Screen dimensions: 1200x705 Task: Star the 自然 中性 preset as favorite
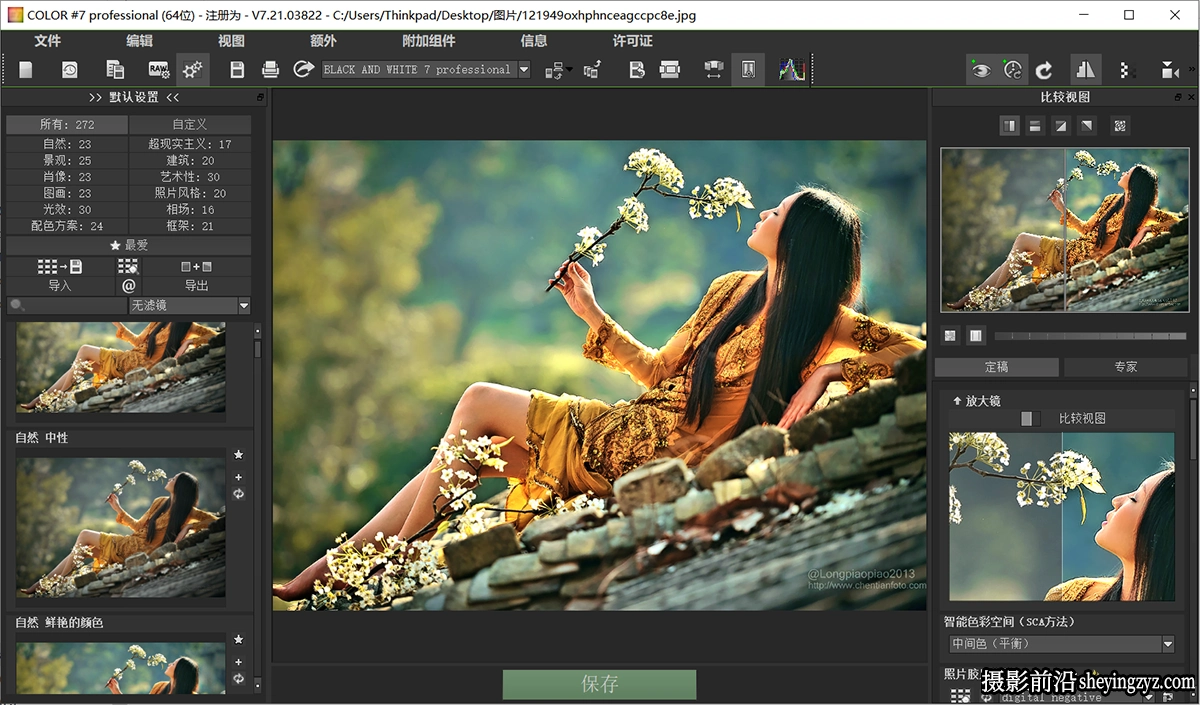pos(238,455)
